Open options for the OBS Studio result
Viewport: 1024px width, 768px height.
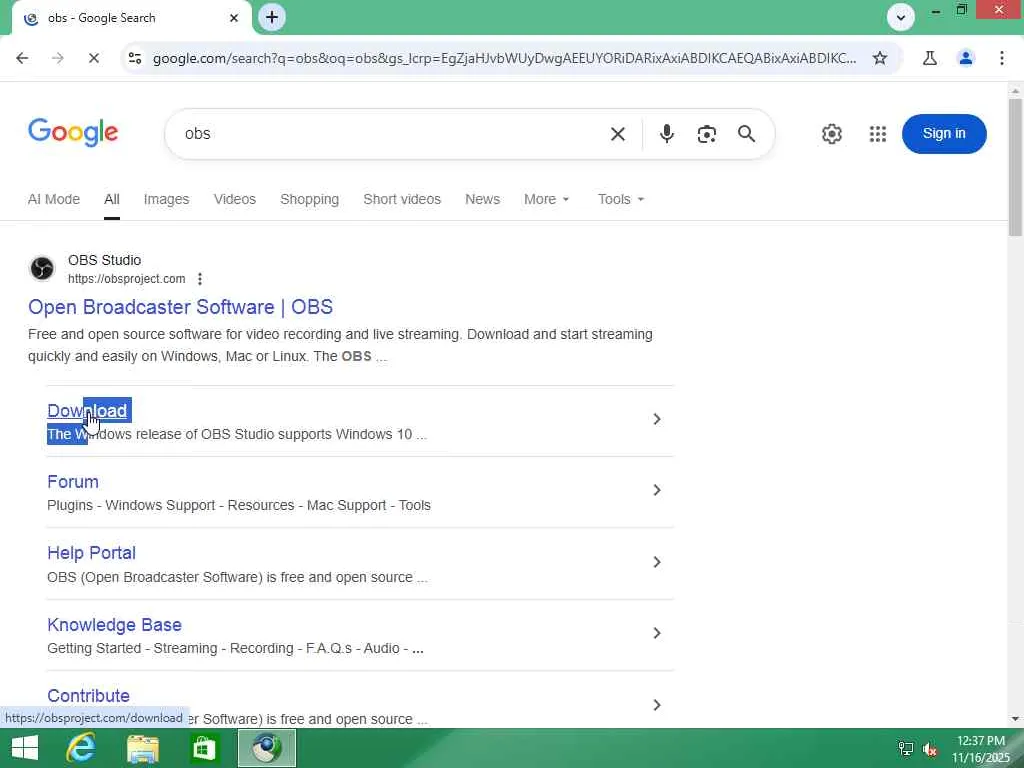[x=200, y=279]
